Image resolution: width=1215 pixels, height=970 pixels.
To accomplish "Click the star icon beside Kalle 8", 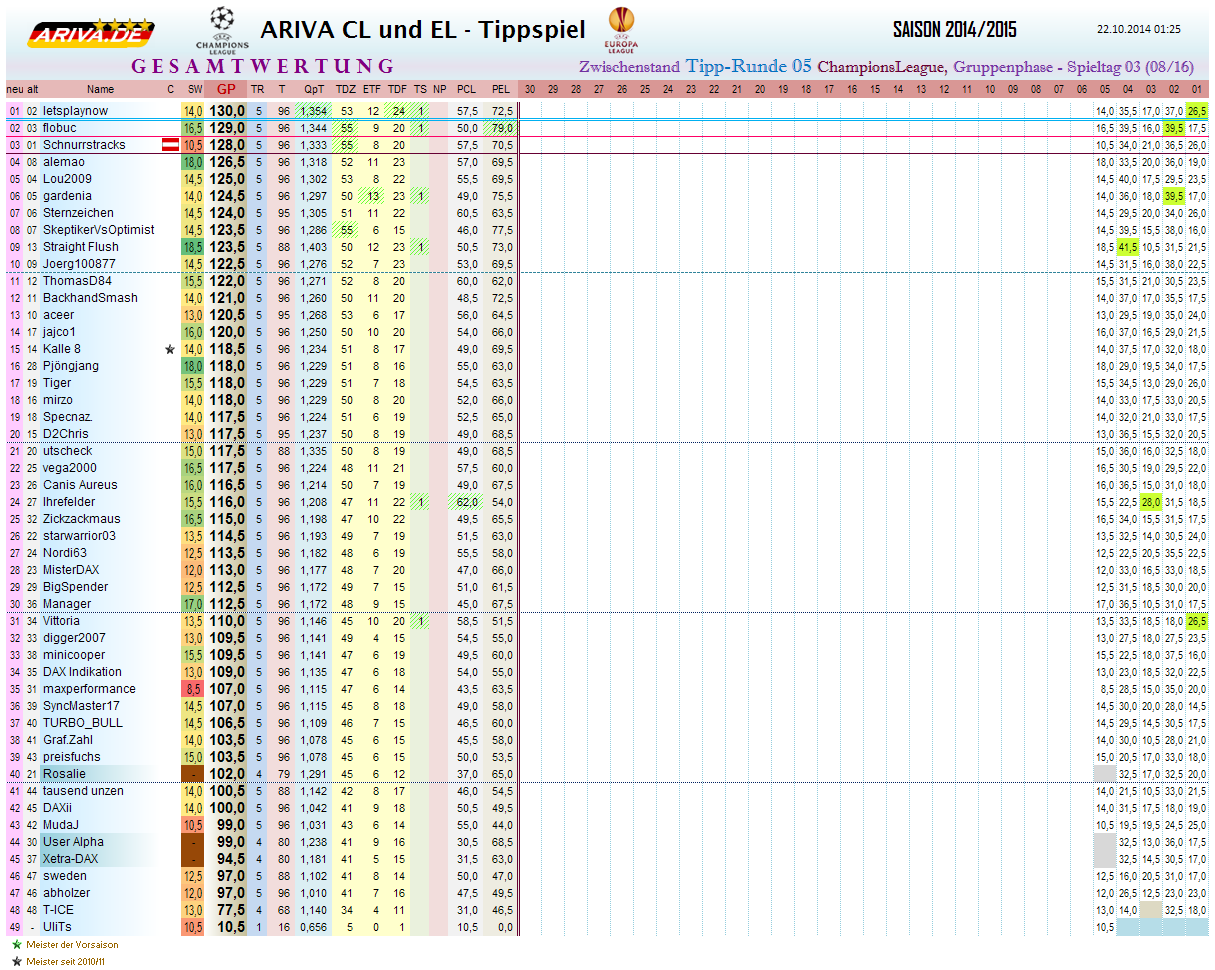I will coord(170,349).
